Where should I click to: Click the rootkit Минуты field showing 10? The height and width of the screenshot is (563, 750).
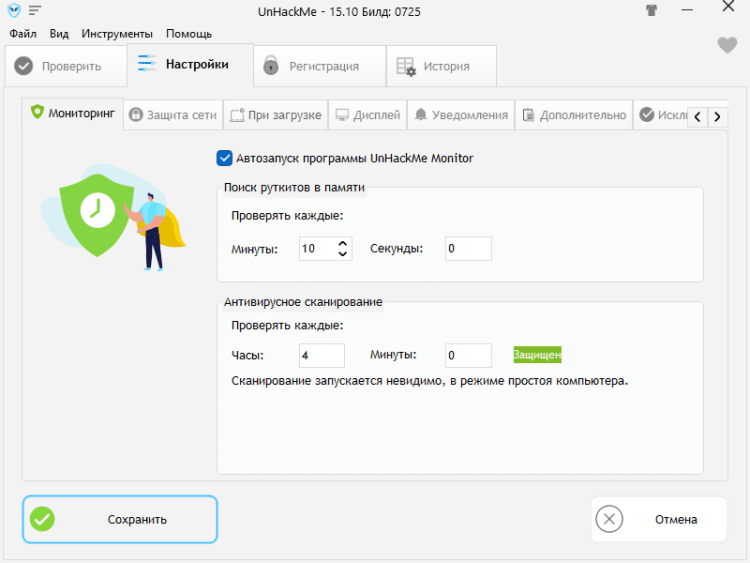[317, 249]
